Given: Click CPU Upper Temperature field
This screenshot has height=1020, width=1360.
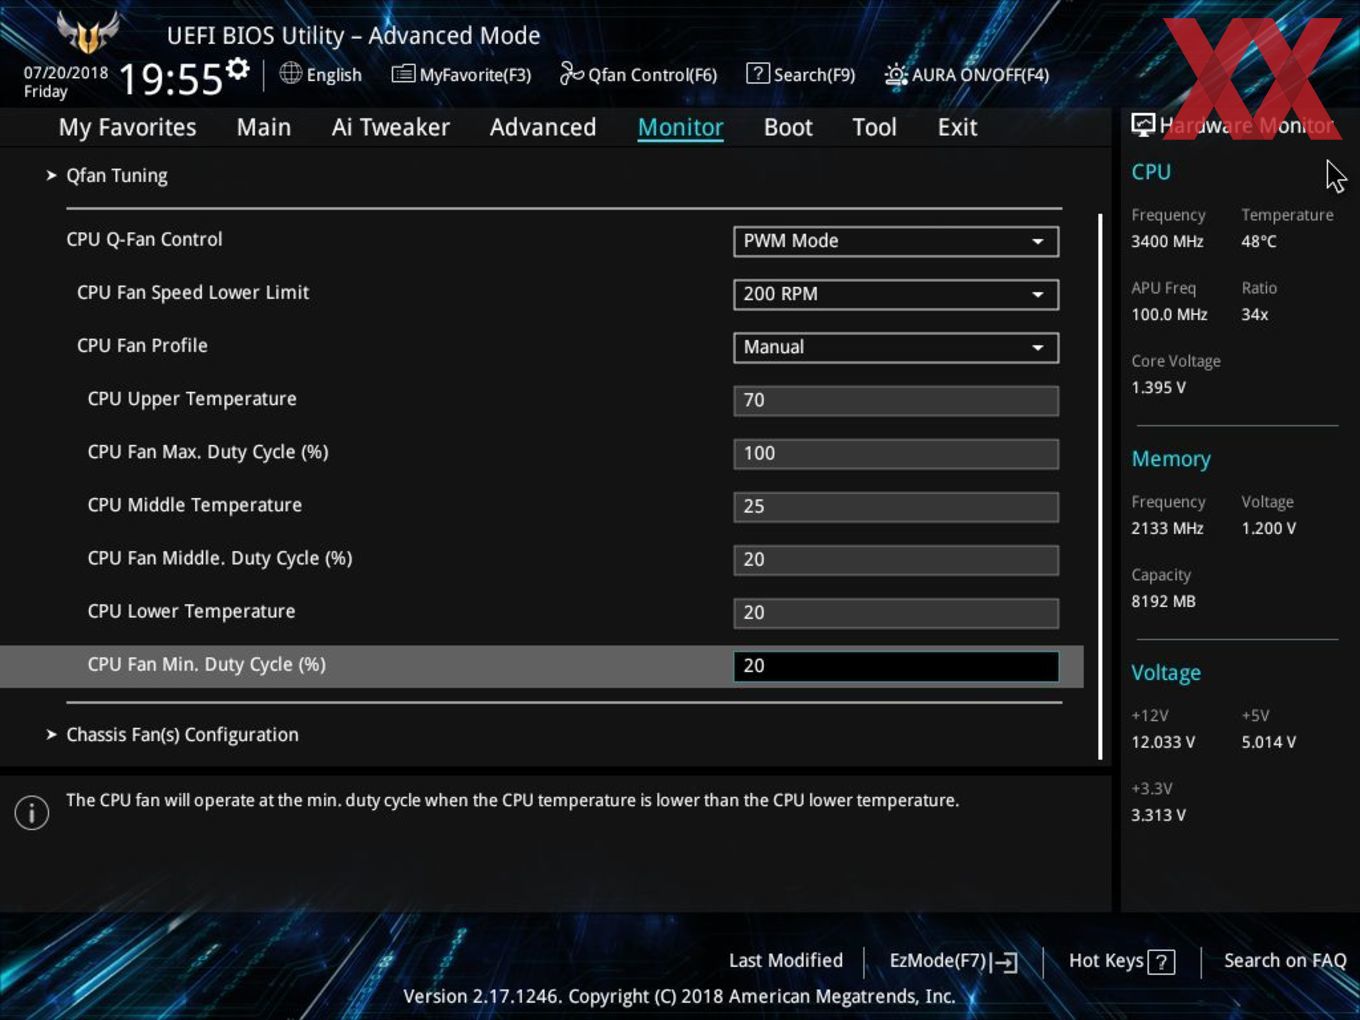Looking at the screenshot, I should [x=896, y=400].
